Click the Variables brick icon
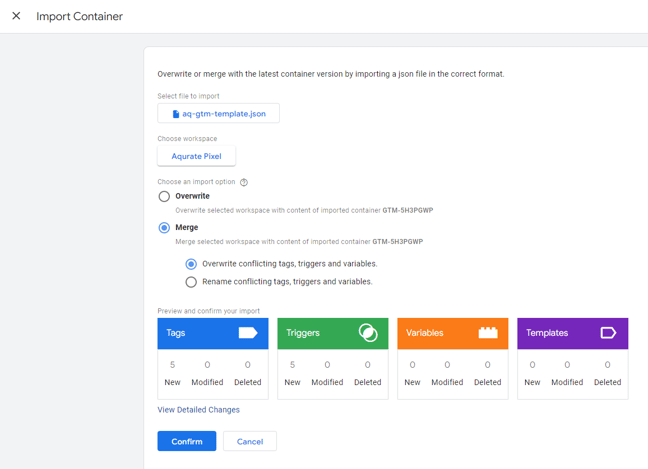This screenshot has width=648, height=469. [x=488, y=333]
